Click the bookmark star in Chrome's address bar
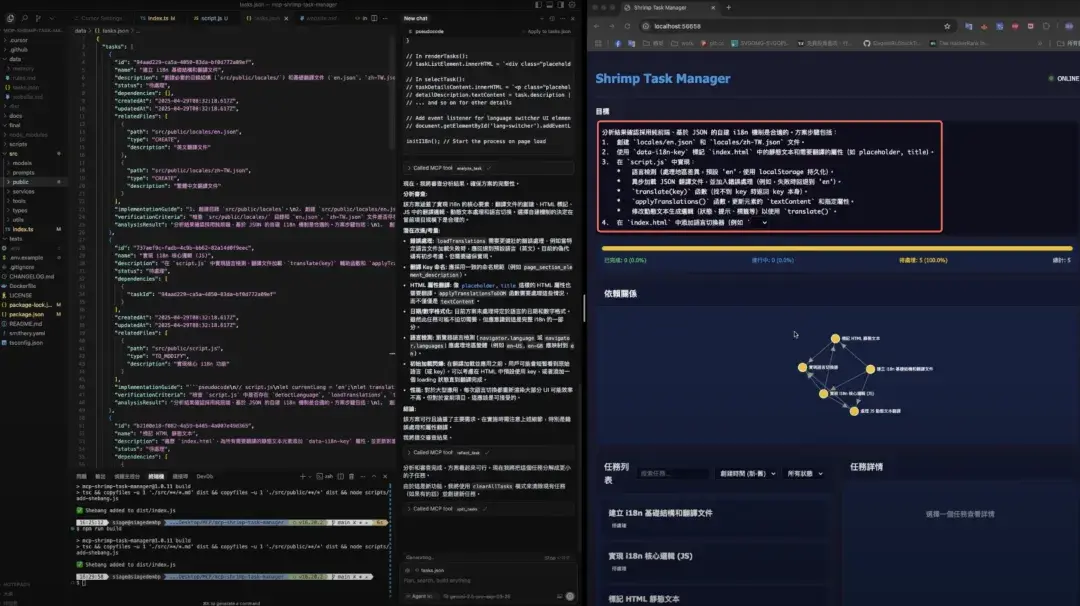Viewport: 1080px width, 606px height. 947,27
